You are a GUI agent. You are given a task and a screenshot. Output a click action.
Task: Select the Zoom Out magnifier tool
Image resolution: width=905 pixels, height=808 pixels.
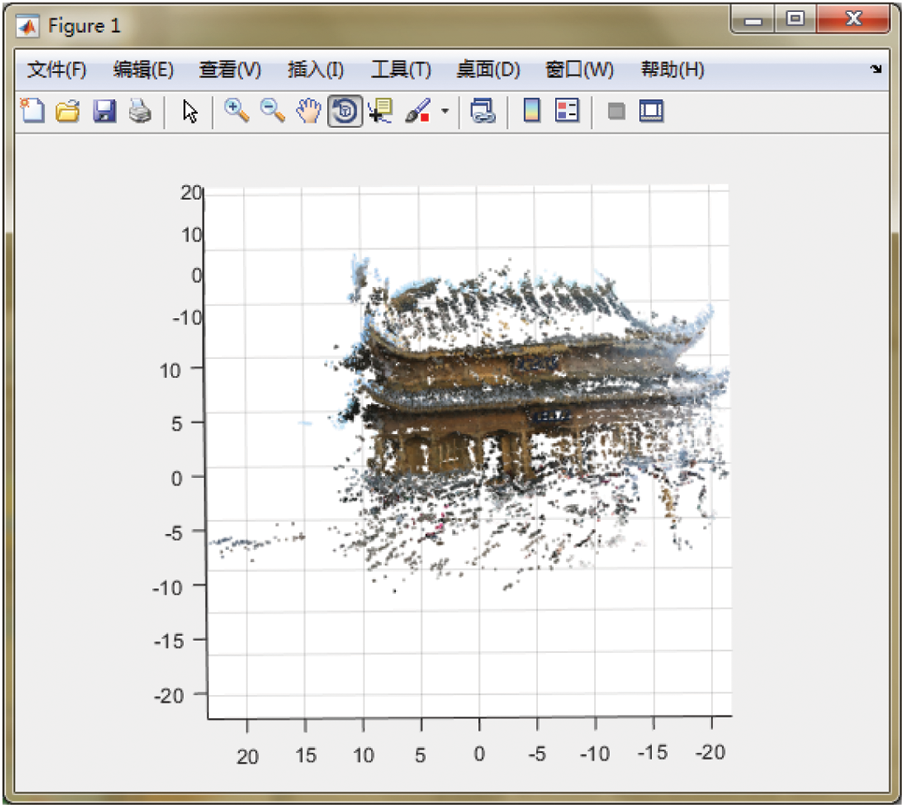(272, 111)
